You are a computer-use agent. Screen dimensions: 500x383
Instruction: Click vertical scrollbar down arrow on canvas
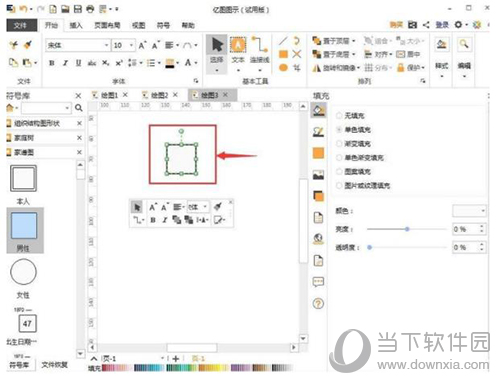pyautogui.click(x=303, y=338)
